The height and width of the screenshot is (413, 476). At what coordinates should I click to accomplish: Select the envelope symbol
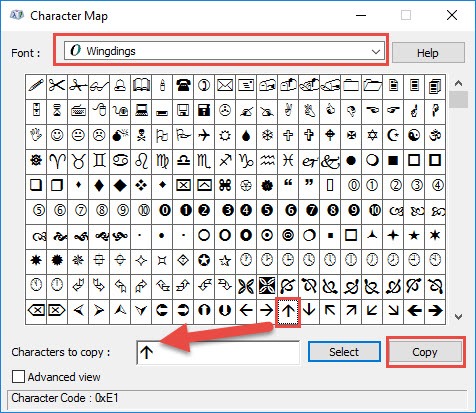225,86
